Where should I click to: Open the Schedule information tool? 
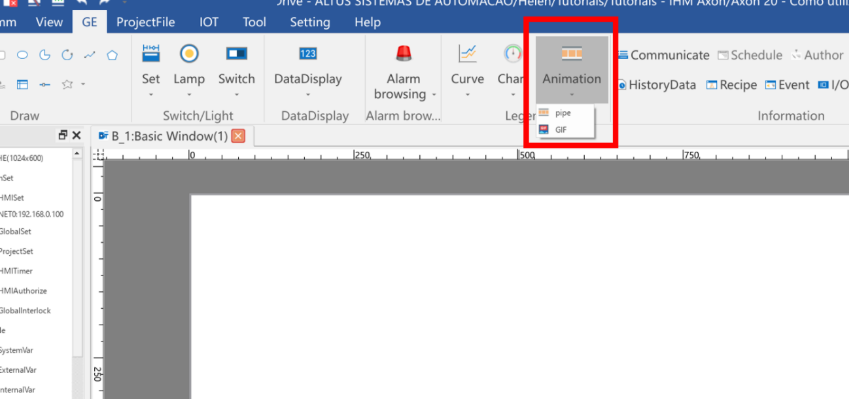pyautogui.click(x=750, y=55)
